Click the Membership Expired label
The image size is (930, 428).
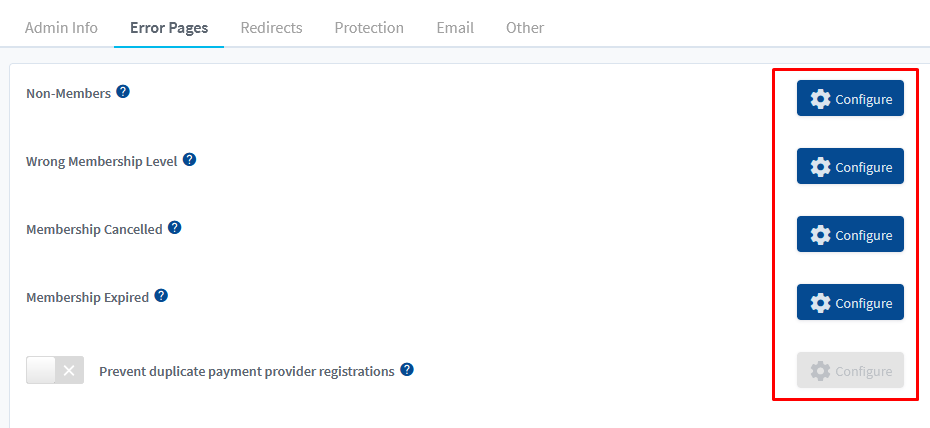[87, 297]
